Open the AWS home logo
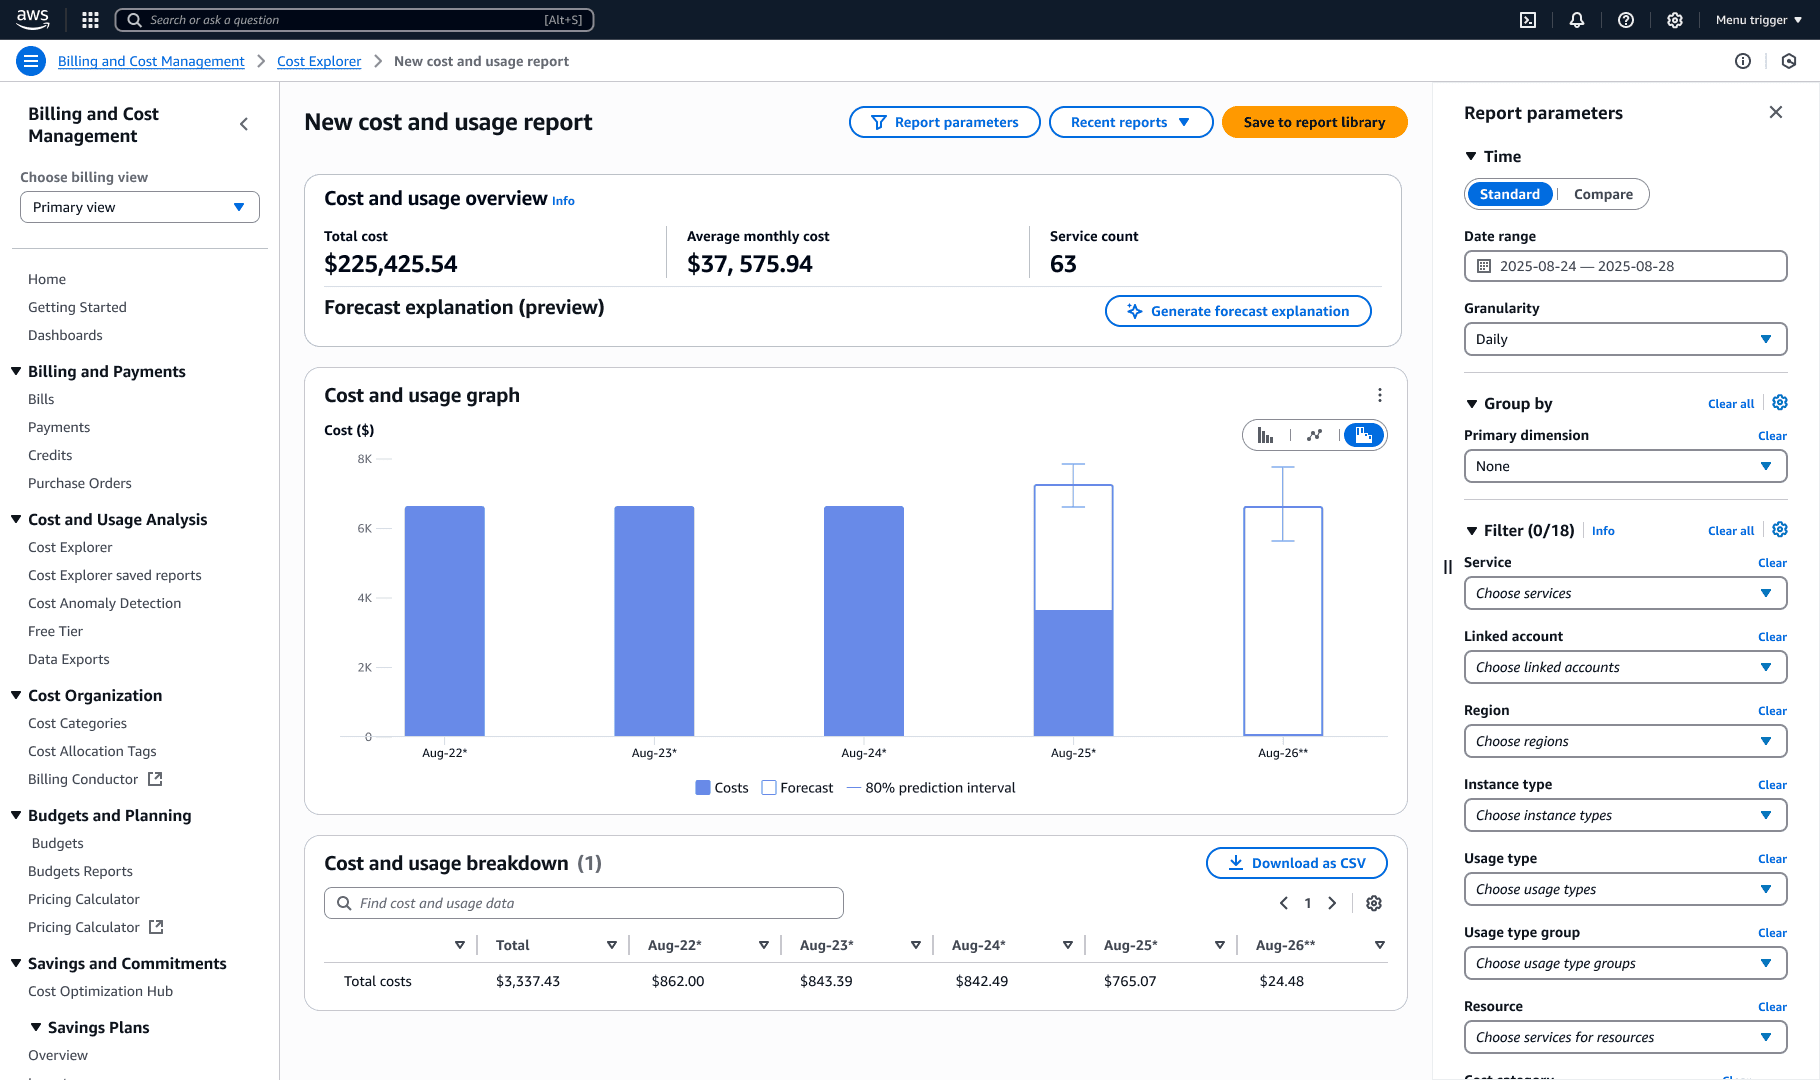This screenshot has height=1080, width=1820. point(33,19)
